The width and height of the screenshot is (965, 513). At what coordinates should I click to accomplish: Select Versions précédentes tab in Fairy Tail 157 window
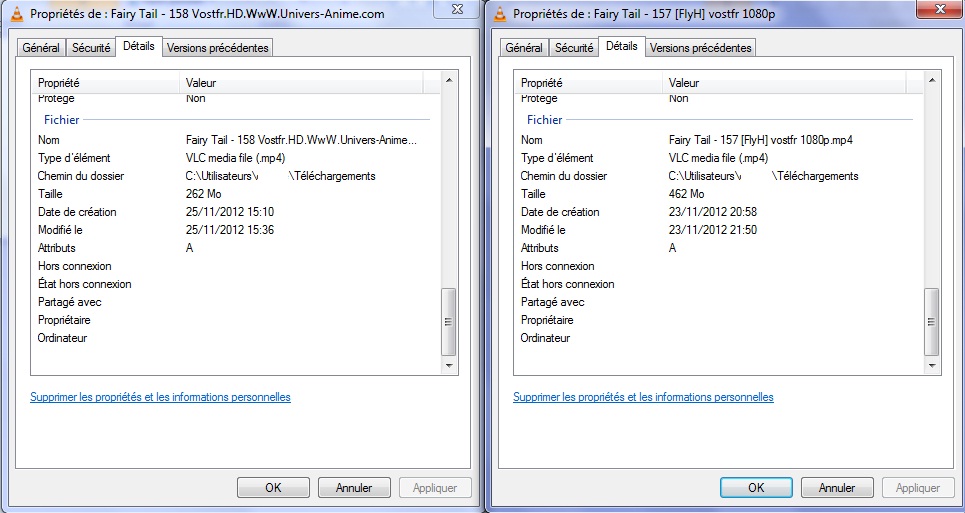(701, 48)
